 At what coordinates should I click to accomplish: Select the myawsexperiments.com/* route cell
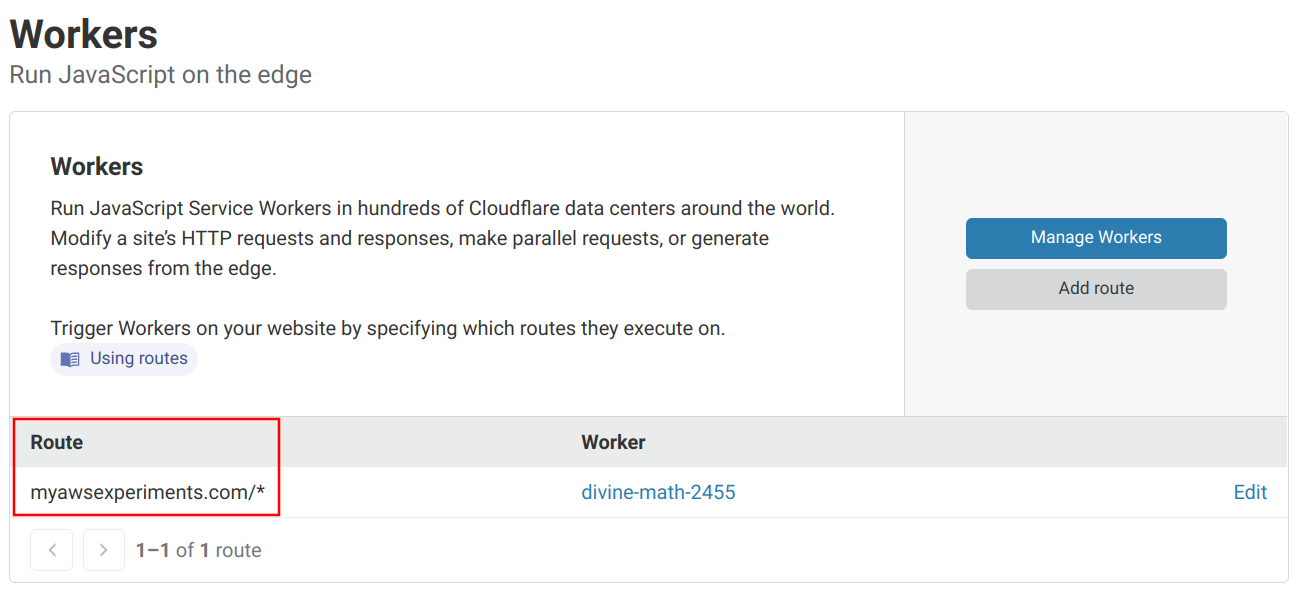pyautogui.click(x=147, y=492)
